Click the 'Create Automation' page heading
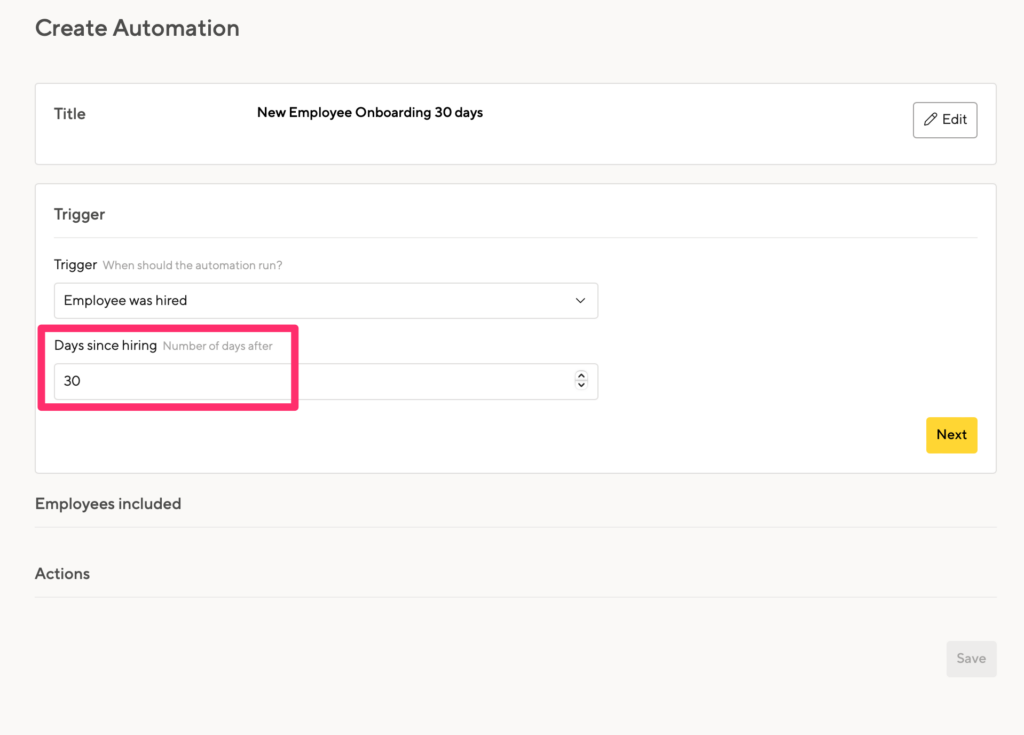Screen dimensions: 1024x735 137,28
